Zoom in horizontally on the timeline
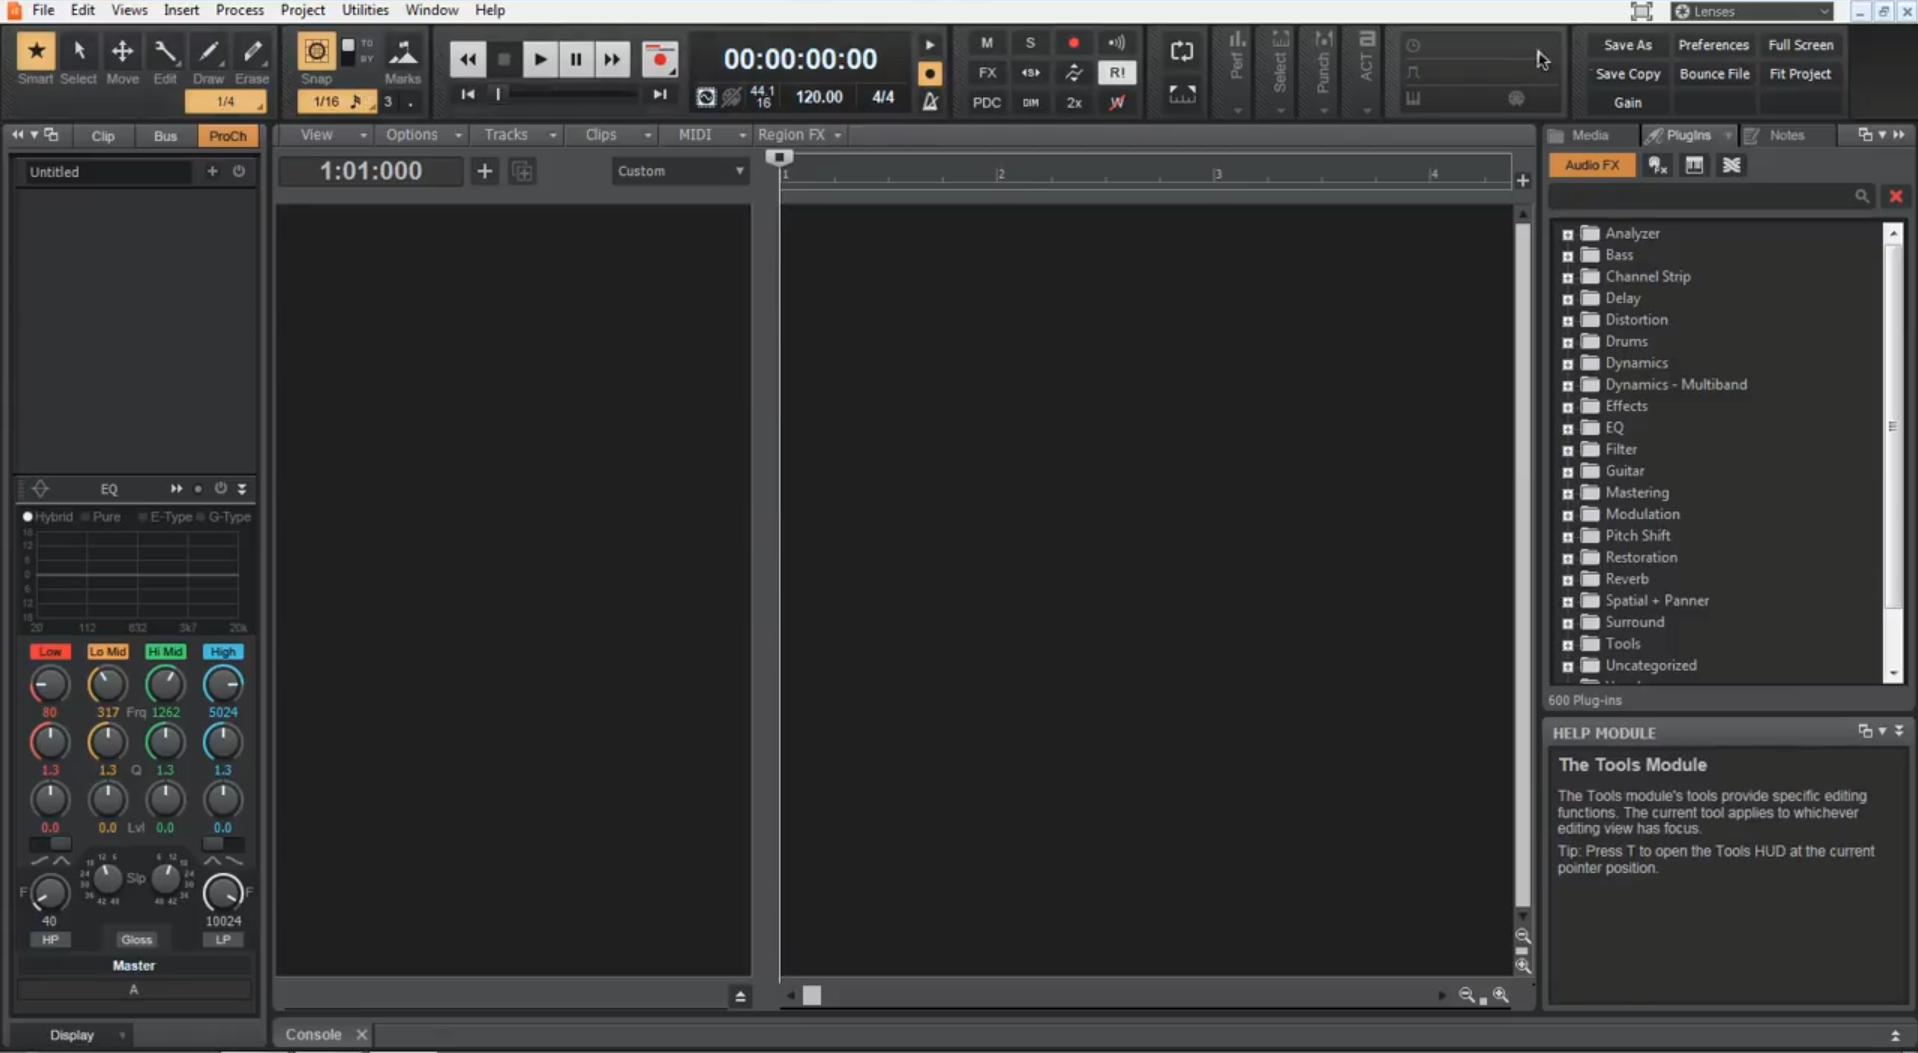Screen dimensions: 1918x1053 coord(1501,995)
